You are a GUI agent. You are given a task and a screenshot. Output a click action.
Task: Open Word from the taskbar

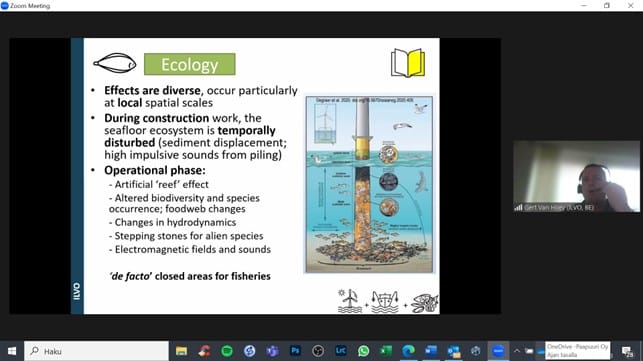(x=431, y=351)
